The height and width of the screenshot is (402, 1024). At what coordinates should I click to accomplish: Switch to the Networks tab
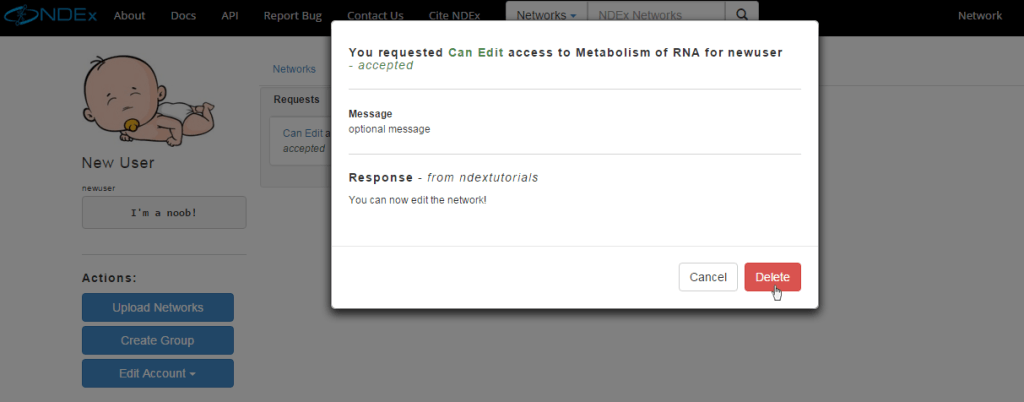(x=294, y=69)
